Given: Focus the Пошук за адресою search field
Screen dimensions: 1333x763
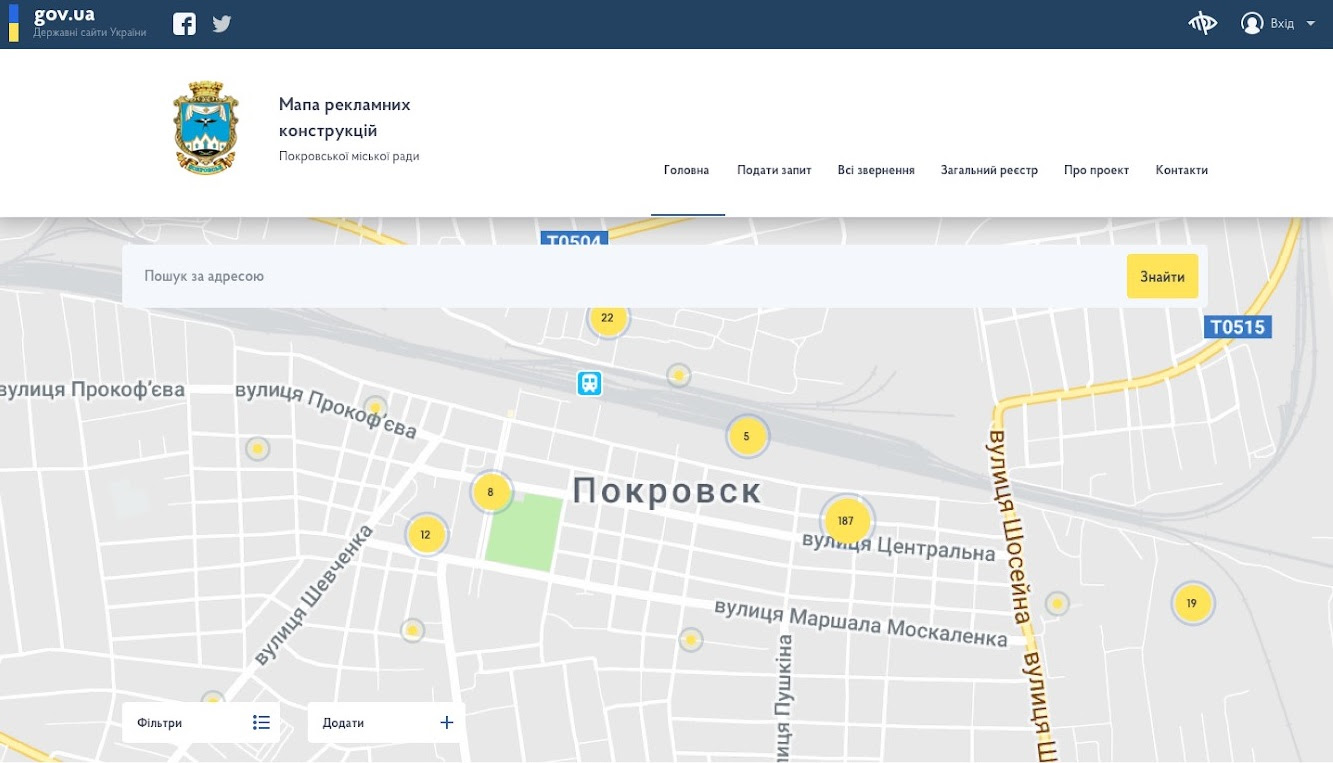Looking at the screenshot, I should click(624, 276).
